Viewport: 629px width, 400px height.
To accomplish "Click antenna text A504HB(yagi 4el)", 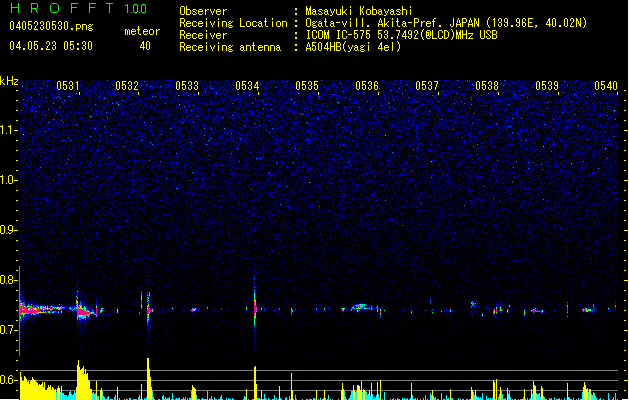I will [x=353, y=47].
